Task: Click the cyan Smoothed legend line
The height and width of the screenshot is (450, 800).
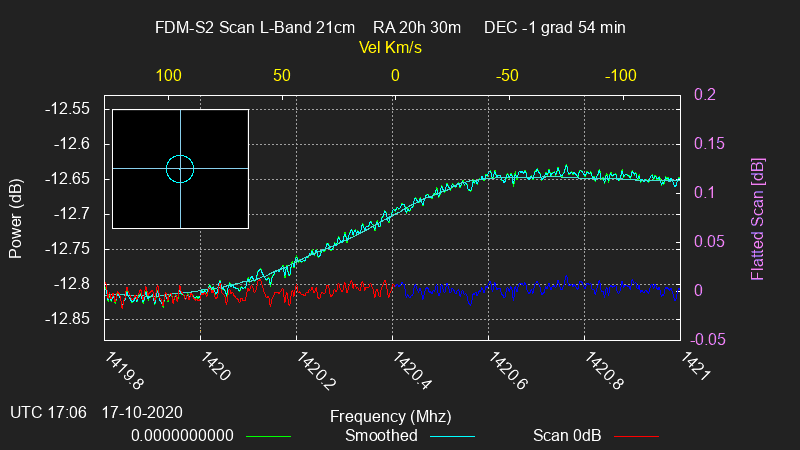Action: tap(453, 437)
